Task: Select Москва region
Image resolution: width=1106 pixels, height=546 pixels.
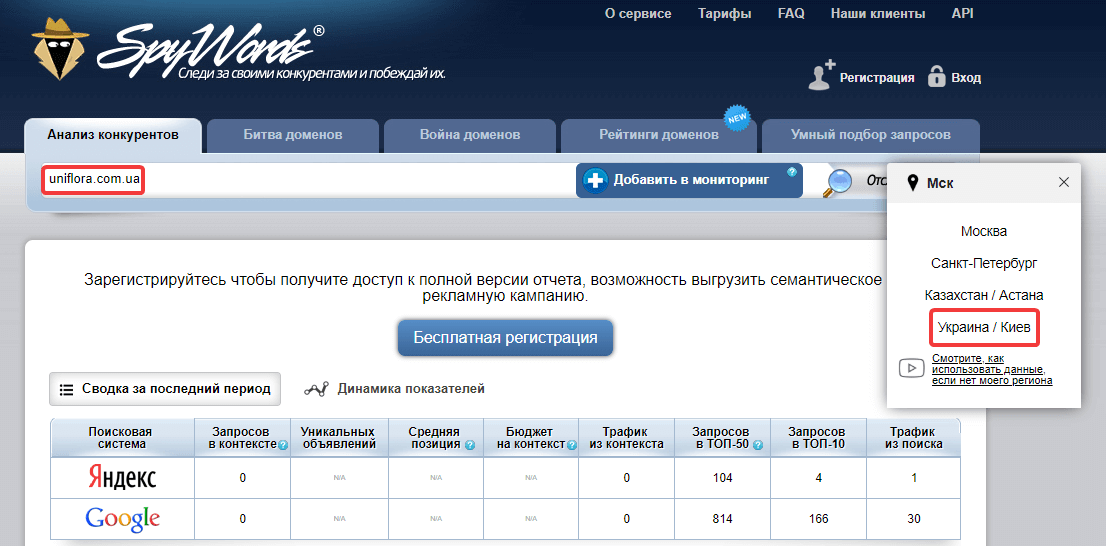Action: pos(983,231)
